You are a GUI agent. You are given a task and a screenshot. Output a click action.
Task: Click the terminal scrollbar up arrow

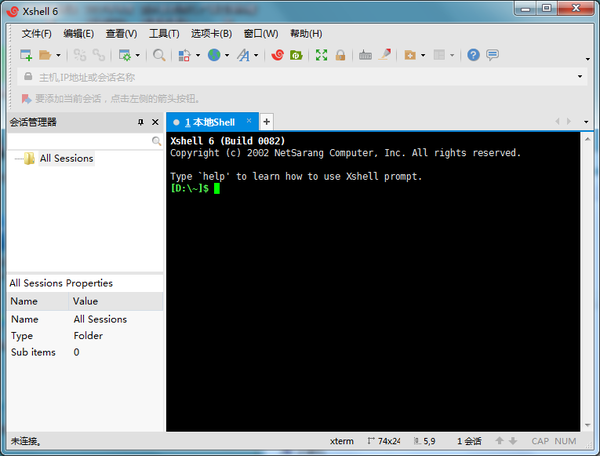tap(588, 139)
